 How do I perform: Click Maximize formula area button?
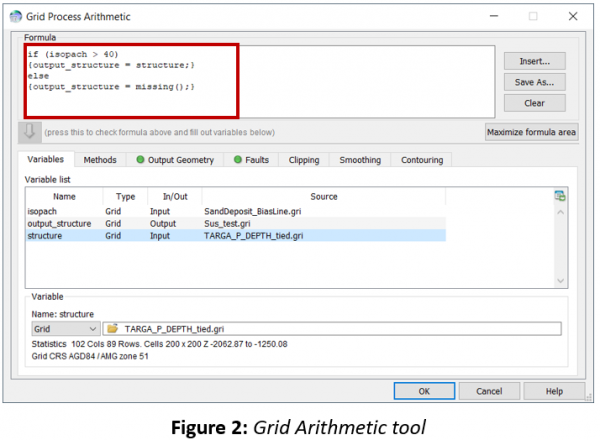point(532,132)
